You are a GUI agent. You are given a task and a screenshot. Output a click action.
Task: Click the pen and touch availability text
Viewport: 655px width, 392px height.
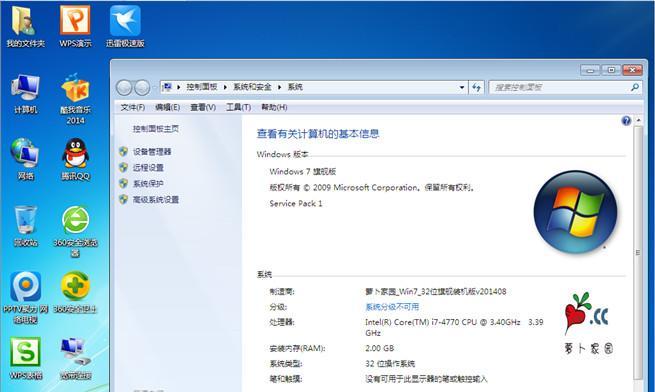click(x=426, y=379)
